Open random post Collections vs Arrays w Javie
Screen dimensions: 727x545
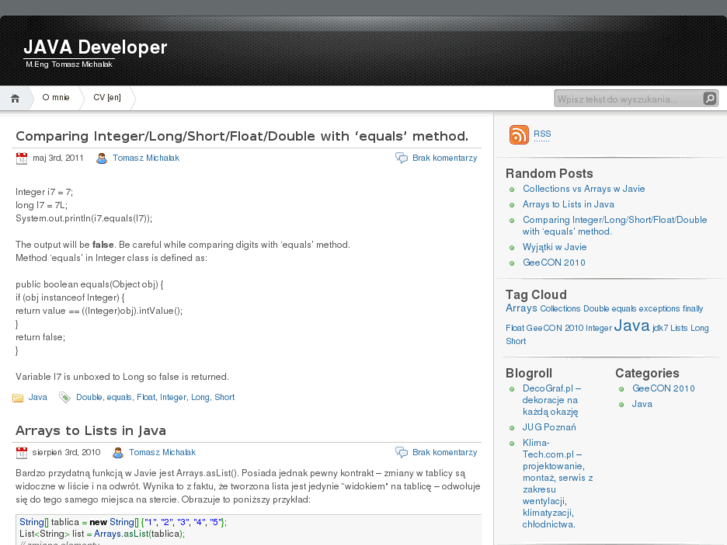pos(584,189)
